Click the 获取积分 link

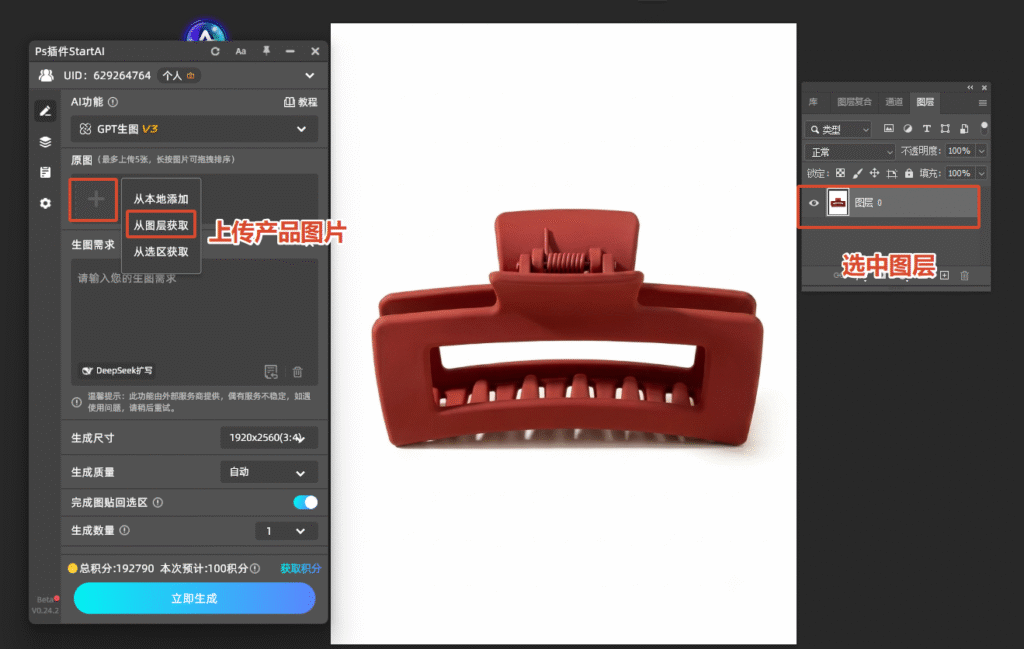(x=300, y=569)
